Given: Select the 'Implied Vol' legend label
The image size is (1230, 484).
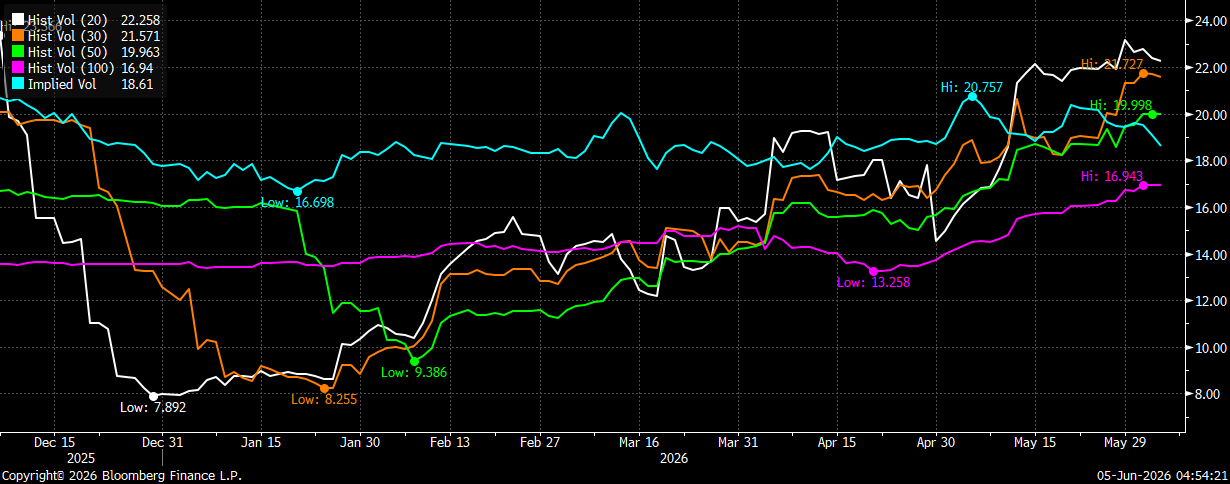Looking at the screenshot, I should pyautogui.click(x=62, y=84).
